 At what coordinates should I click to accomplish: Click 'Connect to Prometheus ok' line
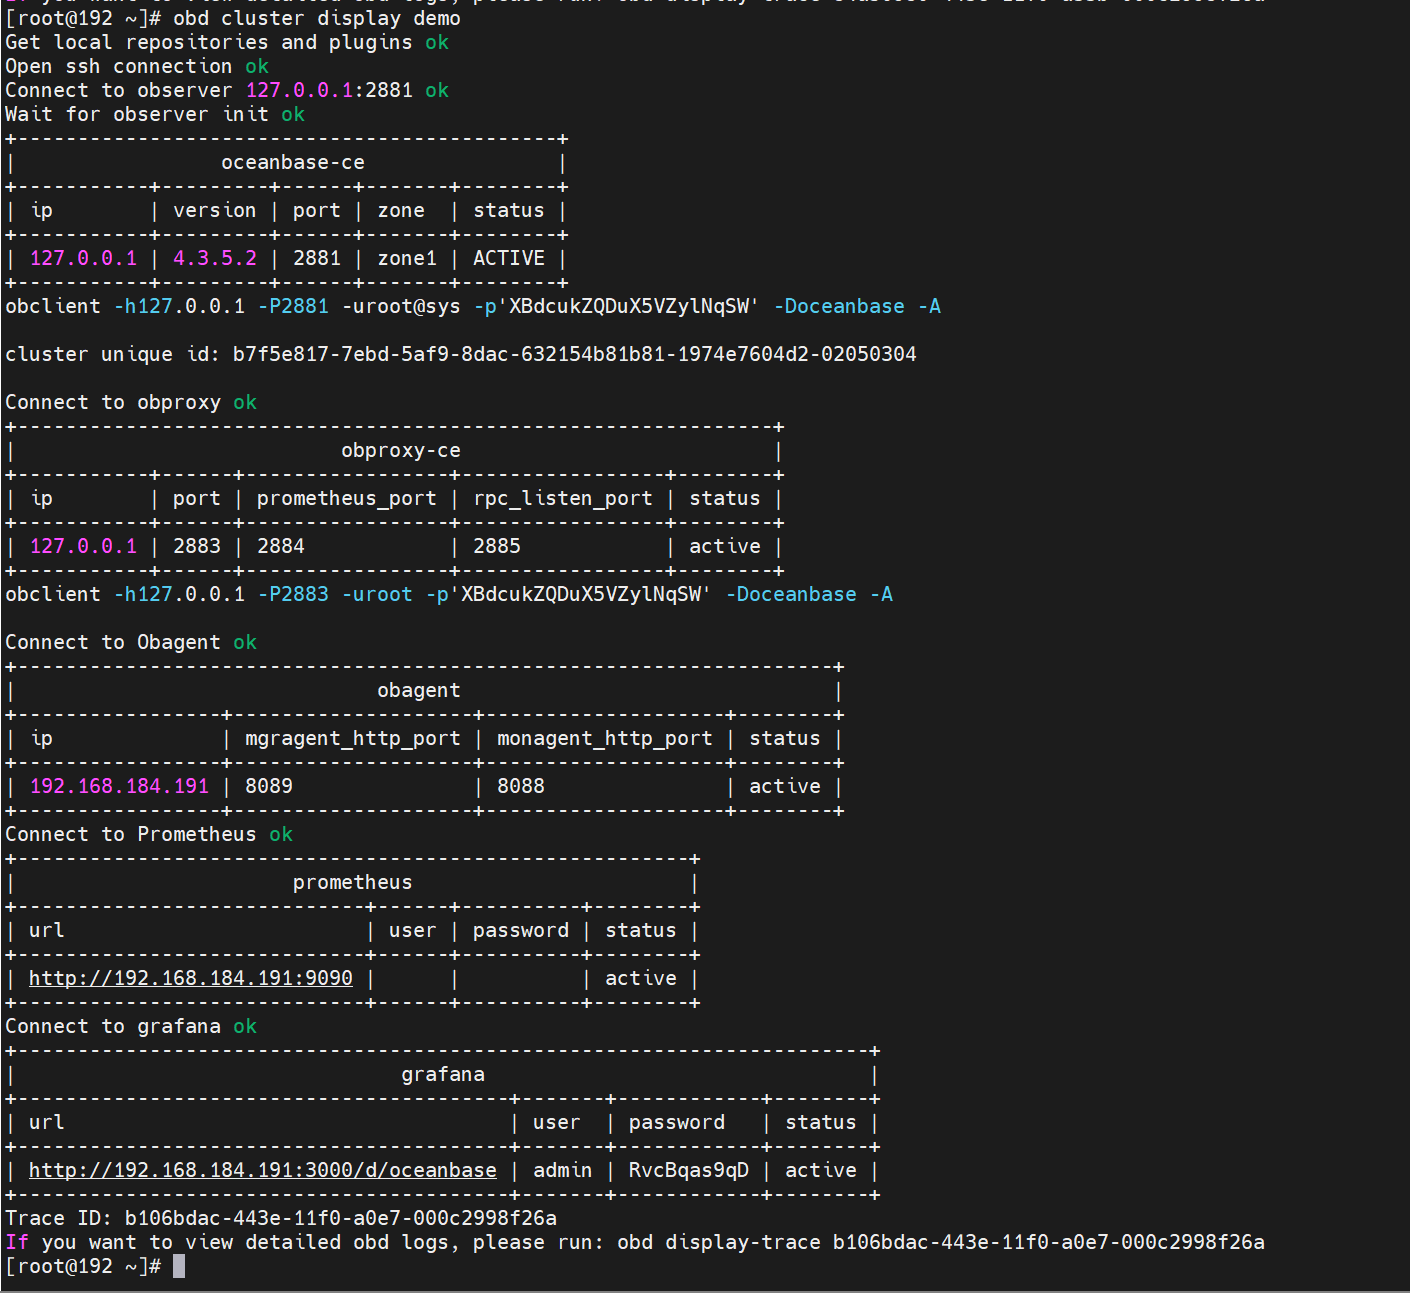[x=149, y=834]
